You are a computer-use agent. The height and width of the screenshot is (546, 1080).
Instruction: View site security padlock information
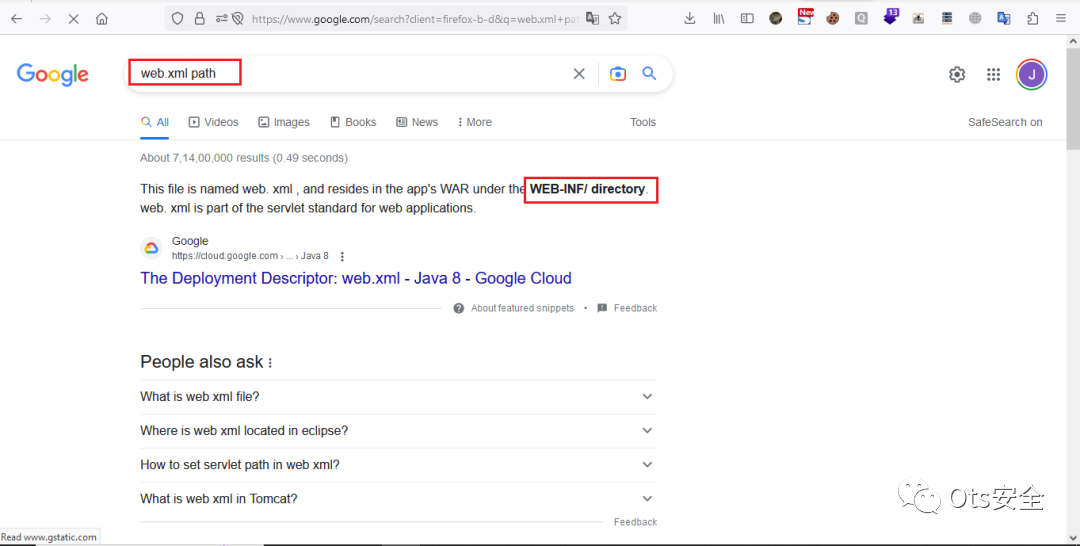coord(200,19)
